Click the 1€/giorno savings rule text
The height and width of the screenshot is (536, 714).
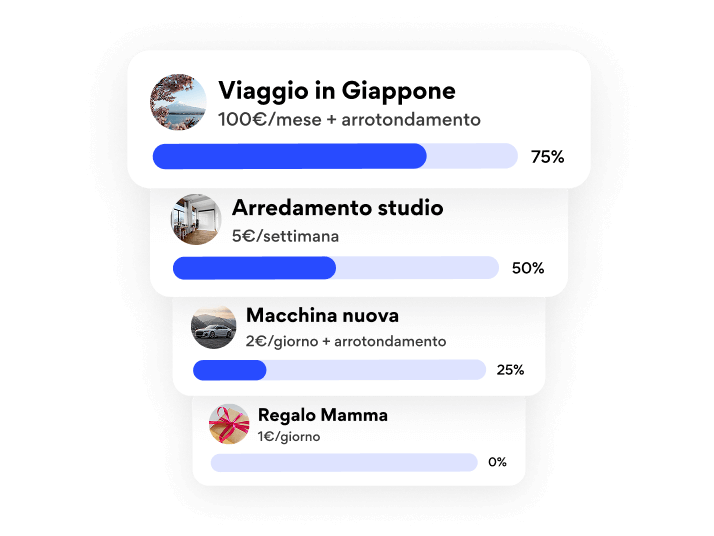[289, 437]
